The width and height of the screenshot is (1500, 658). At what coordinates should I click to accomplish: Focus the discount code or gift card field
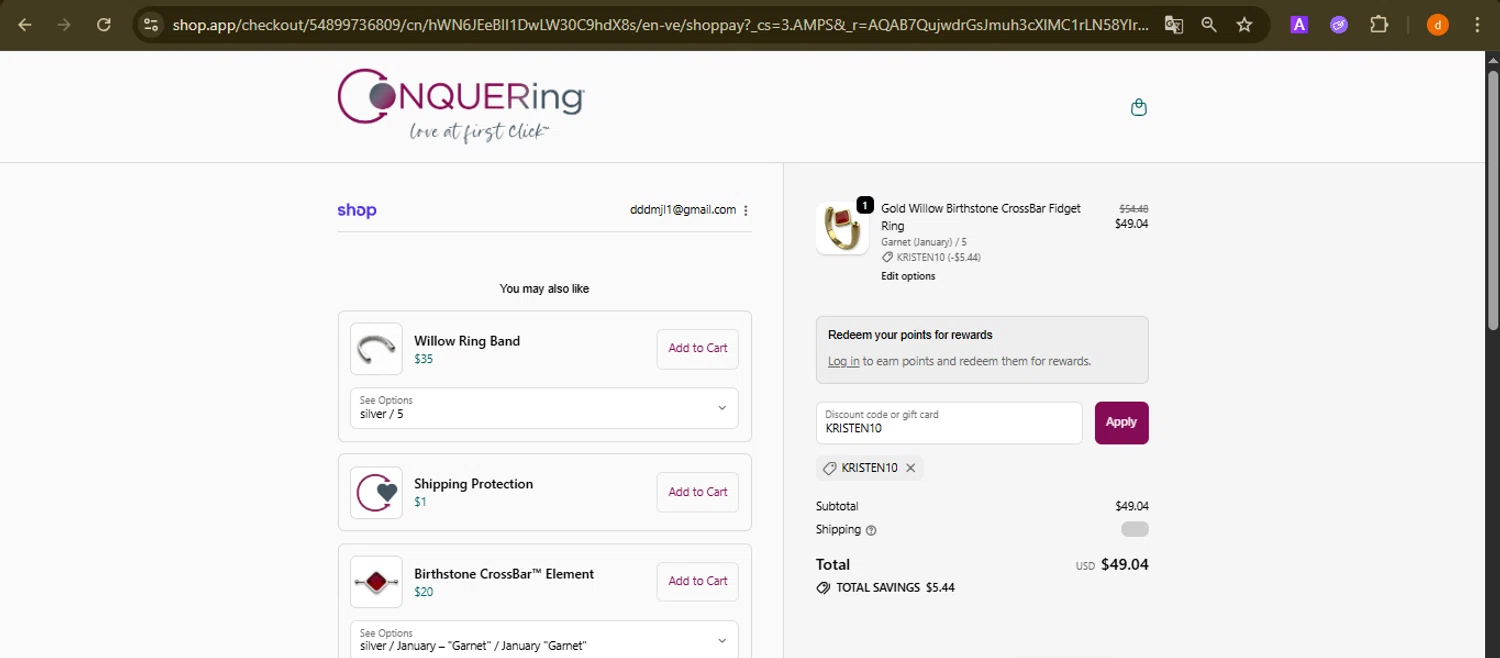pos(949,423)
